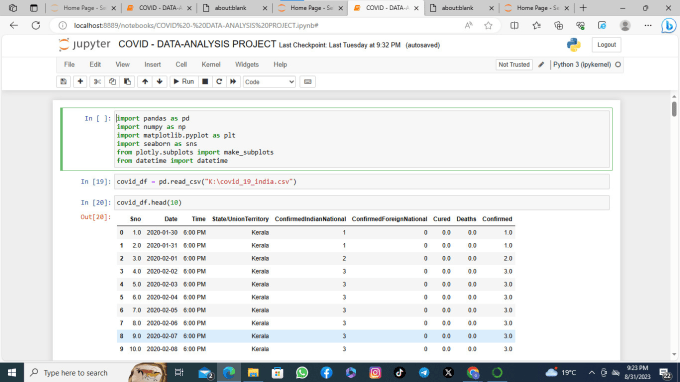Viewport: 680px width, 382px height.
Task: Click the Date column header
Action: tap(171, 219)
